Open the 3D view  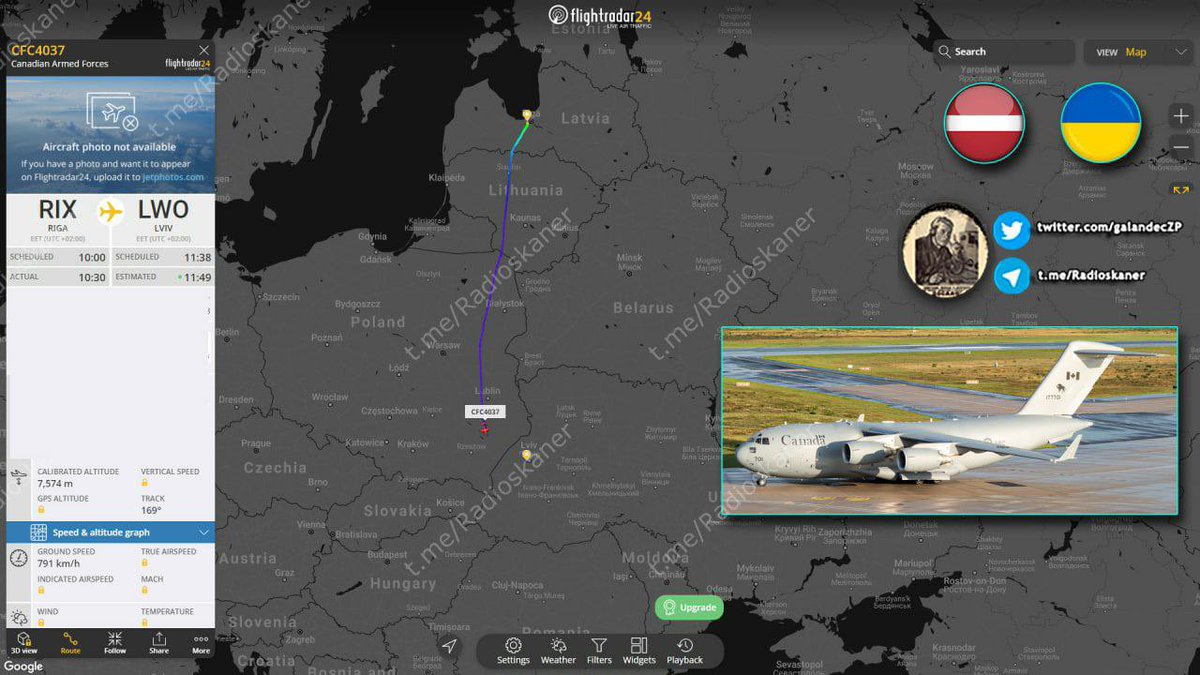[22, 642]
